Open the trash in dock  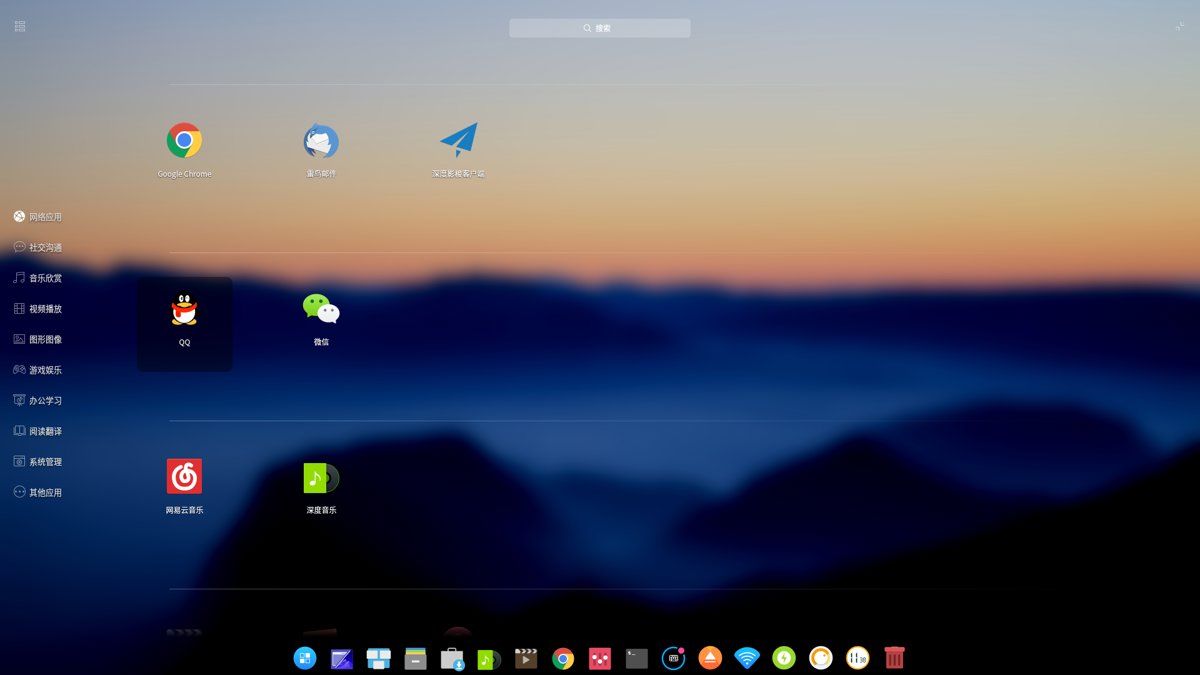click(894, 658)
